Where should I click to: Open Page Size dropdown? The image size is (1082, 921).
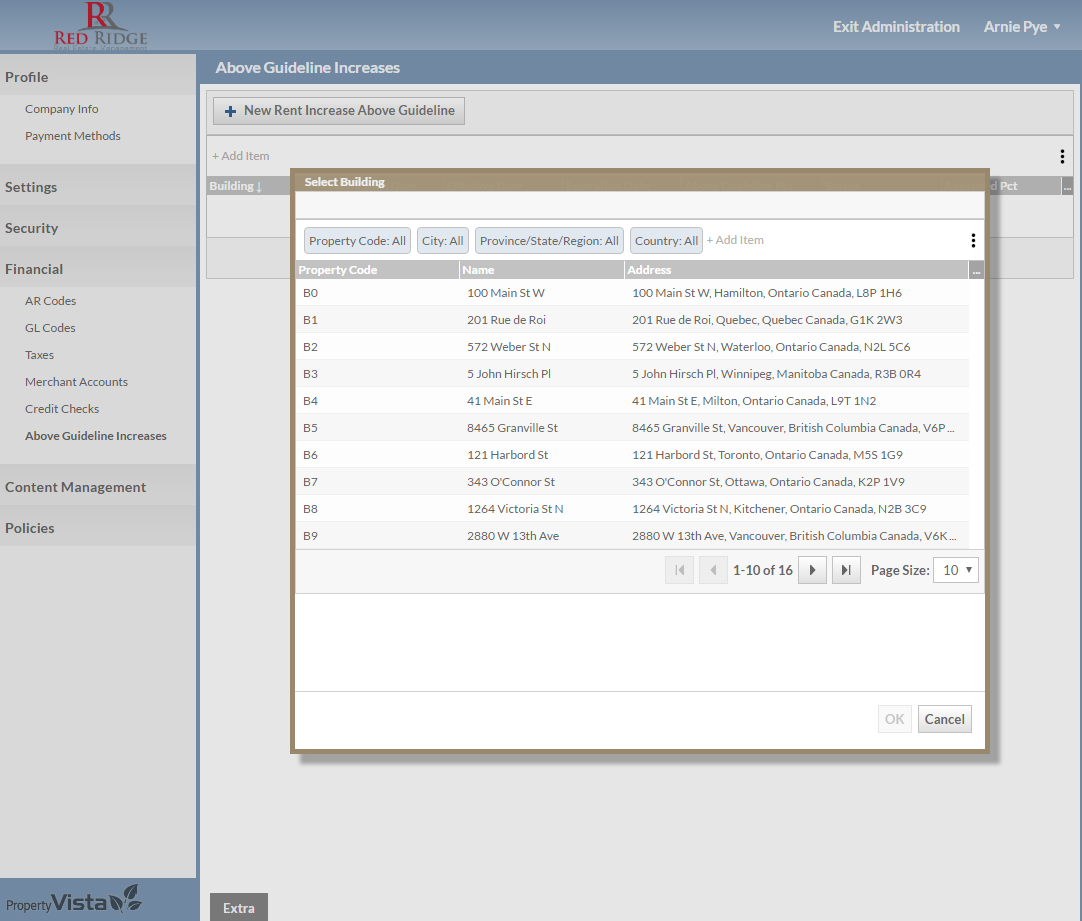(x=955, y=570)
